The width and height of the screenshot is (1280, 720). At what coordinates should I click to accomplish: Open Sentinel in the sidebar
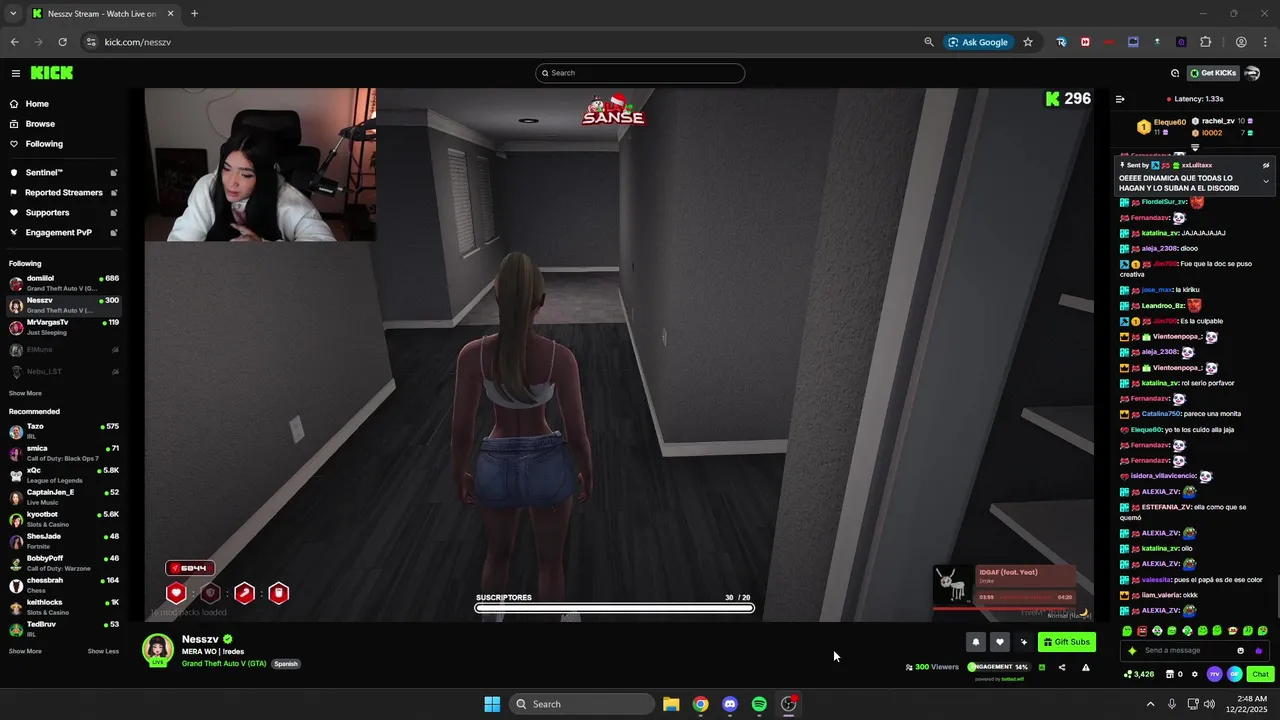click(x=62, y=172)
